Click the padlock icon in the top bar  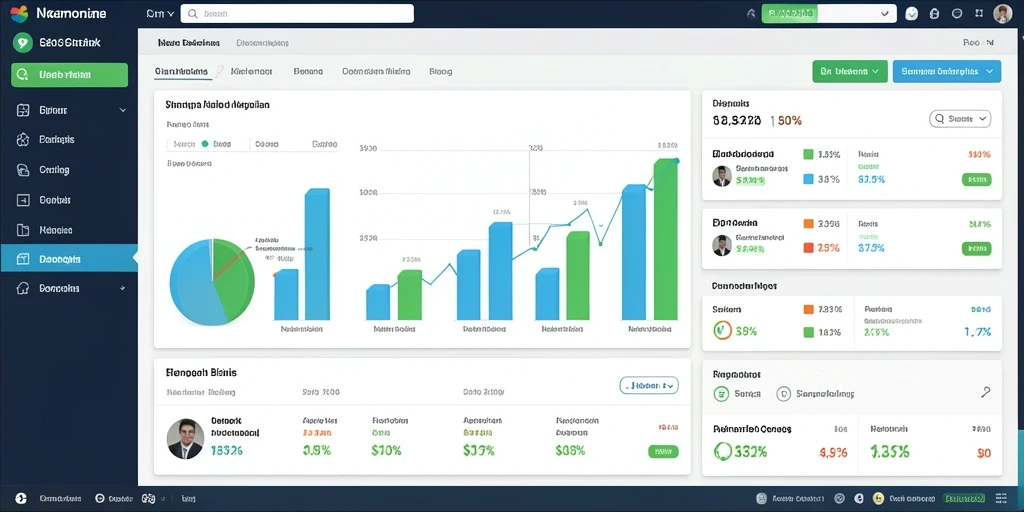[x=934, y=14]
